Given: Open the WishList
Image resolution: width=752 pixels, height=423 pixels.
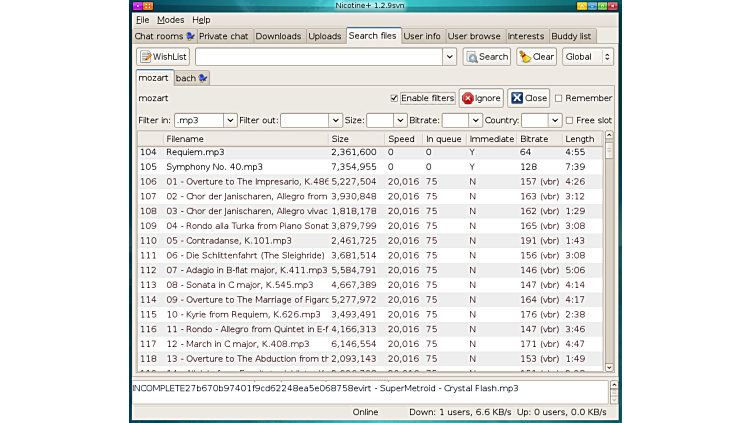Looking at the screenshot, I should pyautogui.click(x=163, y=57).
